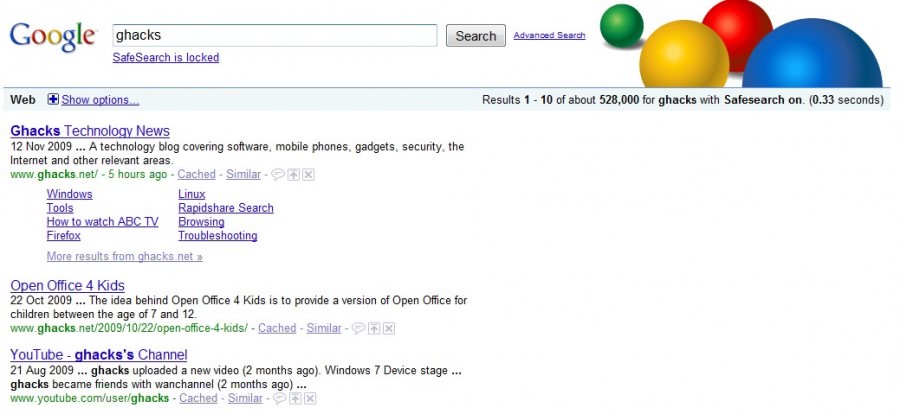
Task: Click the Google logo
Action: [x=52, y=37]
